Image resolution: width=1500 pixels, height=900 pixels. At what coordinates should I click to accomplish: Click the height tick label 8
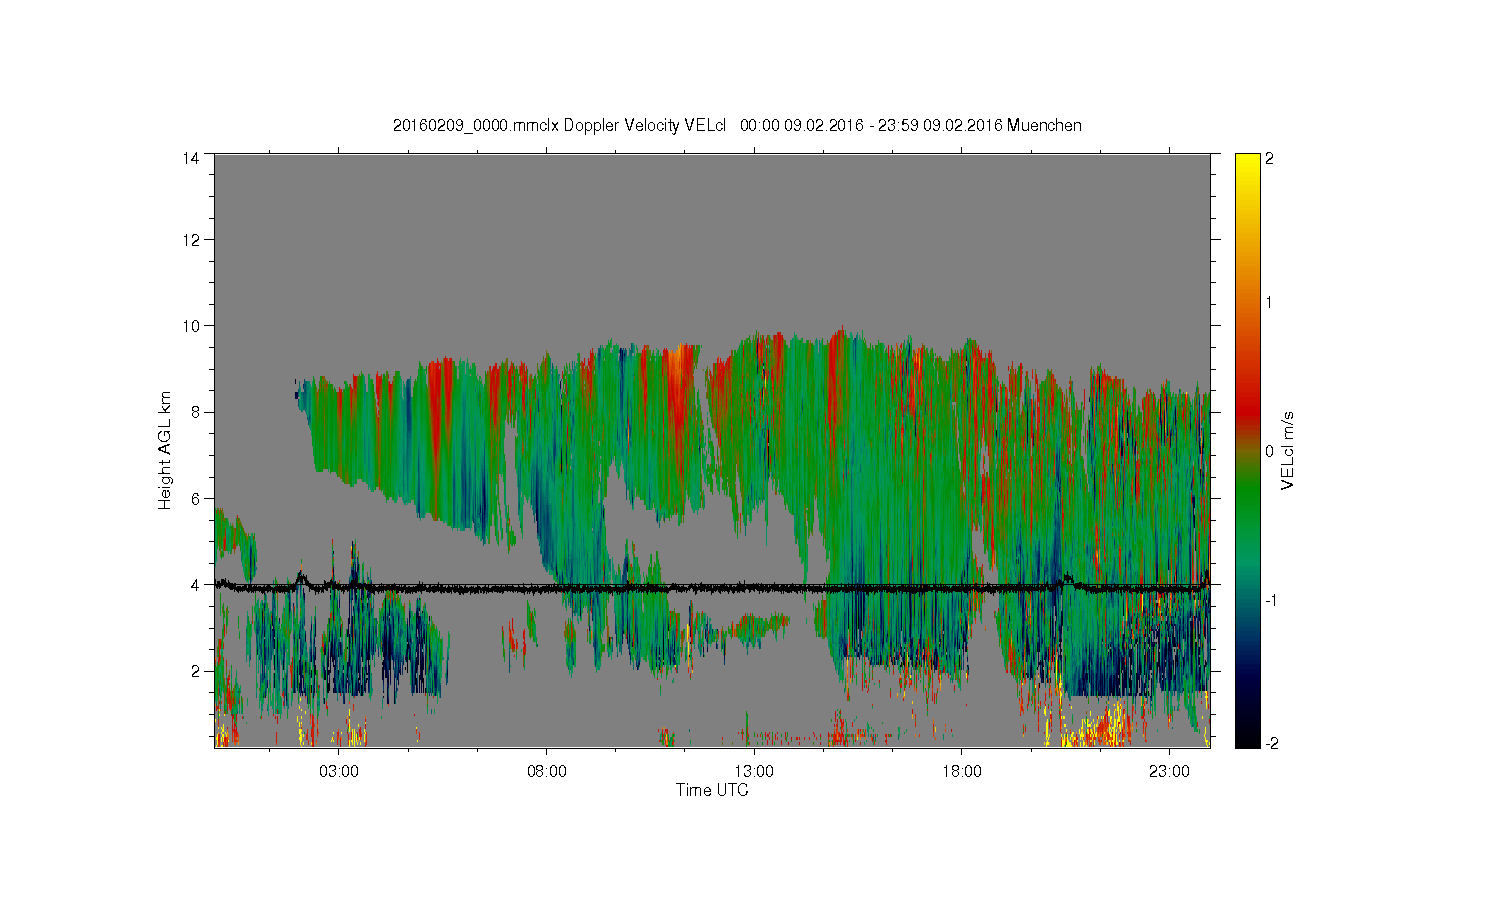coord(195,412)
